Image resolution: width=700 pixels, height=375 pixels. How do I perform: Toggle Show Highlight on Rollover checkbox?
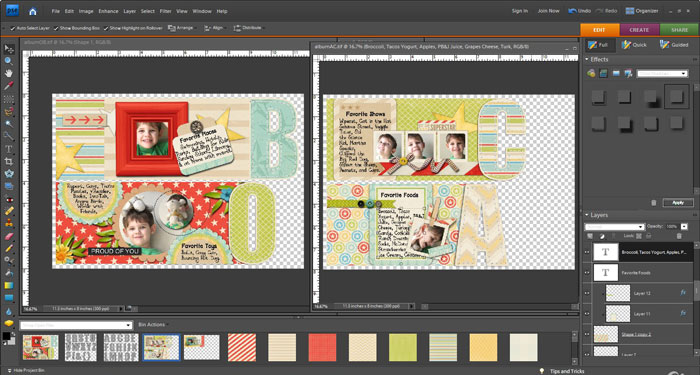click(x=106, y=28)
